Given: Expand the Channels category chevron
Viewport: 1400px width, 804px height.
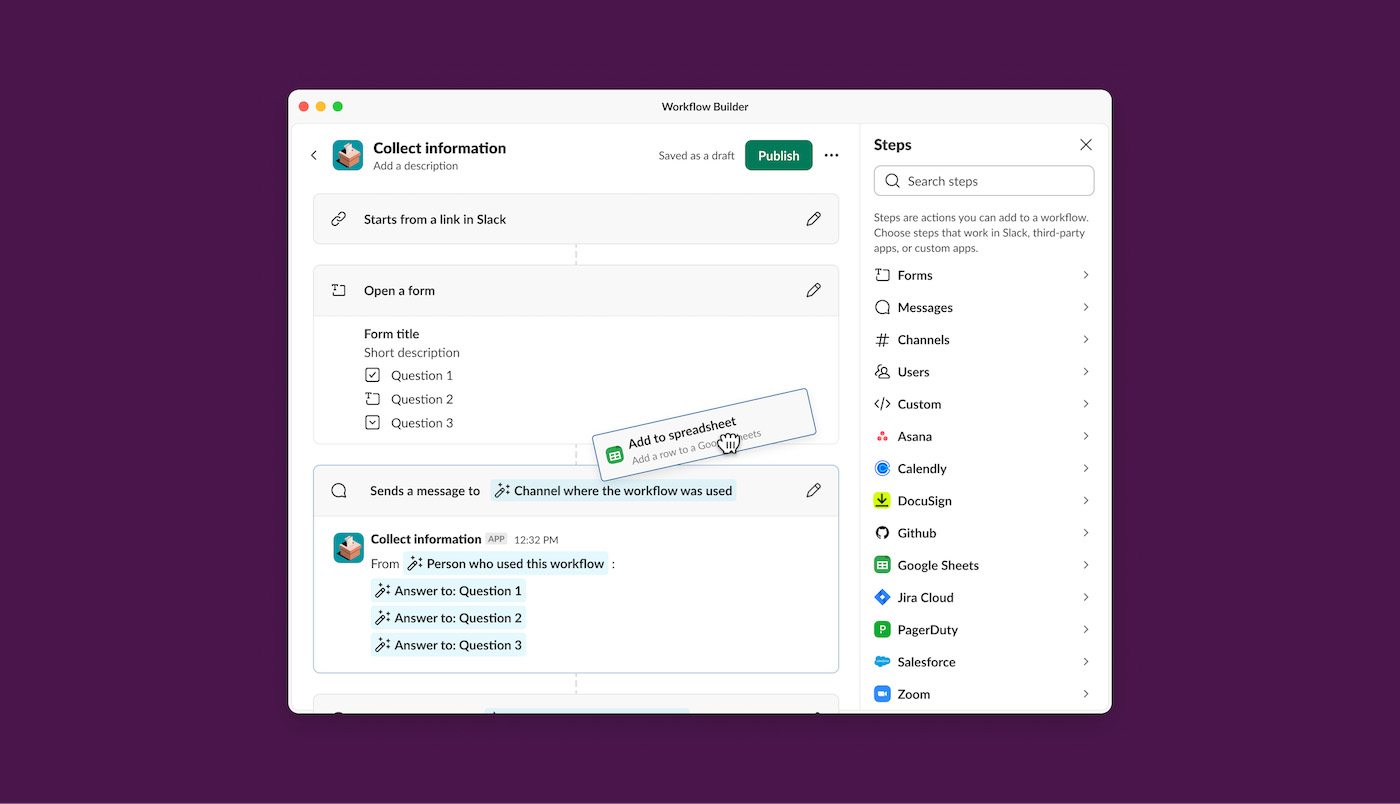Looking at the screenshot, I should coord(1085,340).
